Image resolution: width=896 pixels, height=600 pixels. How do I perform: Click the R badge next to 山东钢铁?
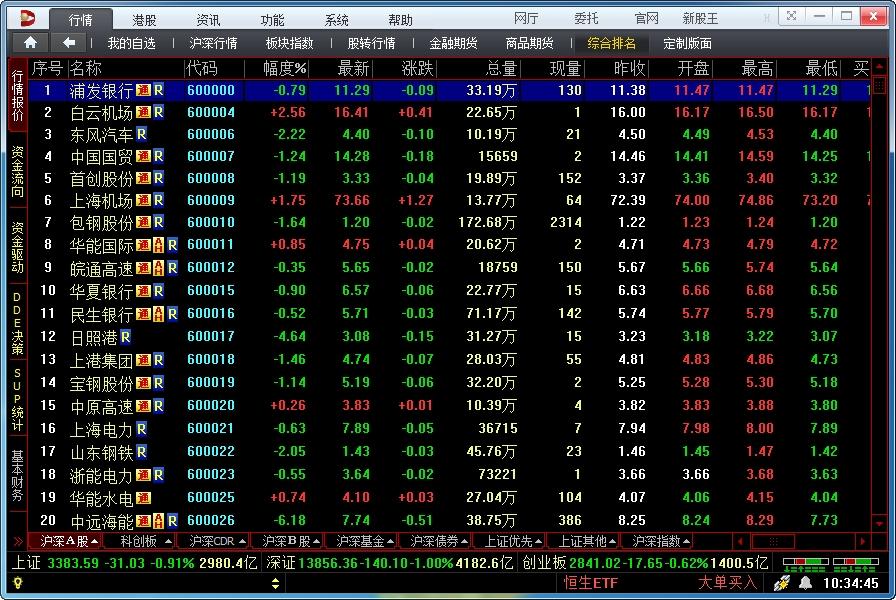click(x=141, y=452)
